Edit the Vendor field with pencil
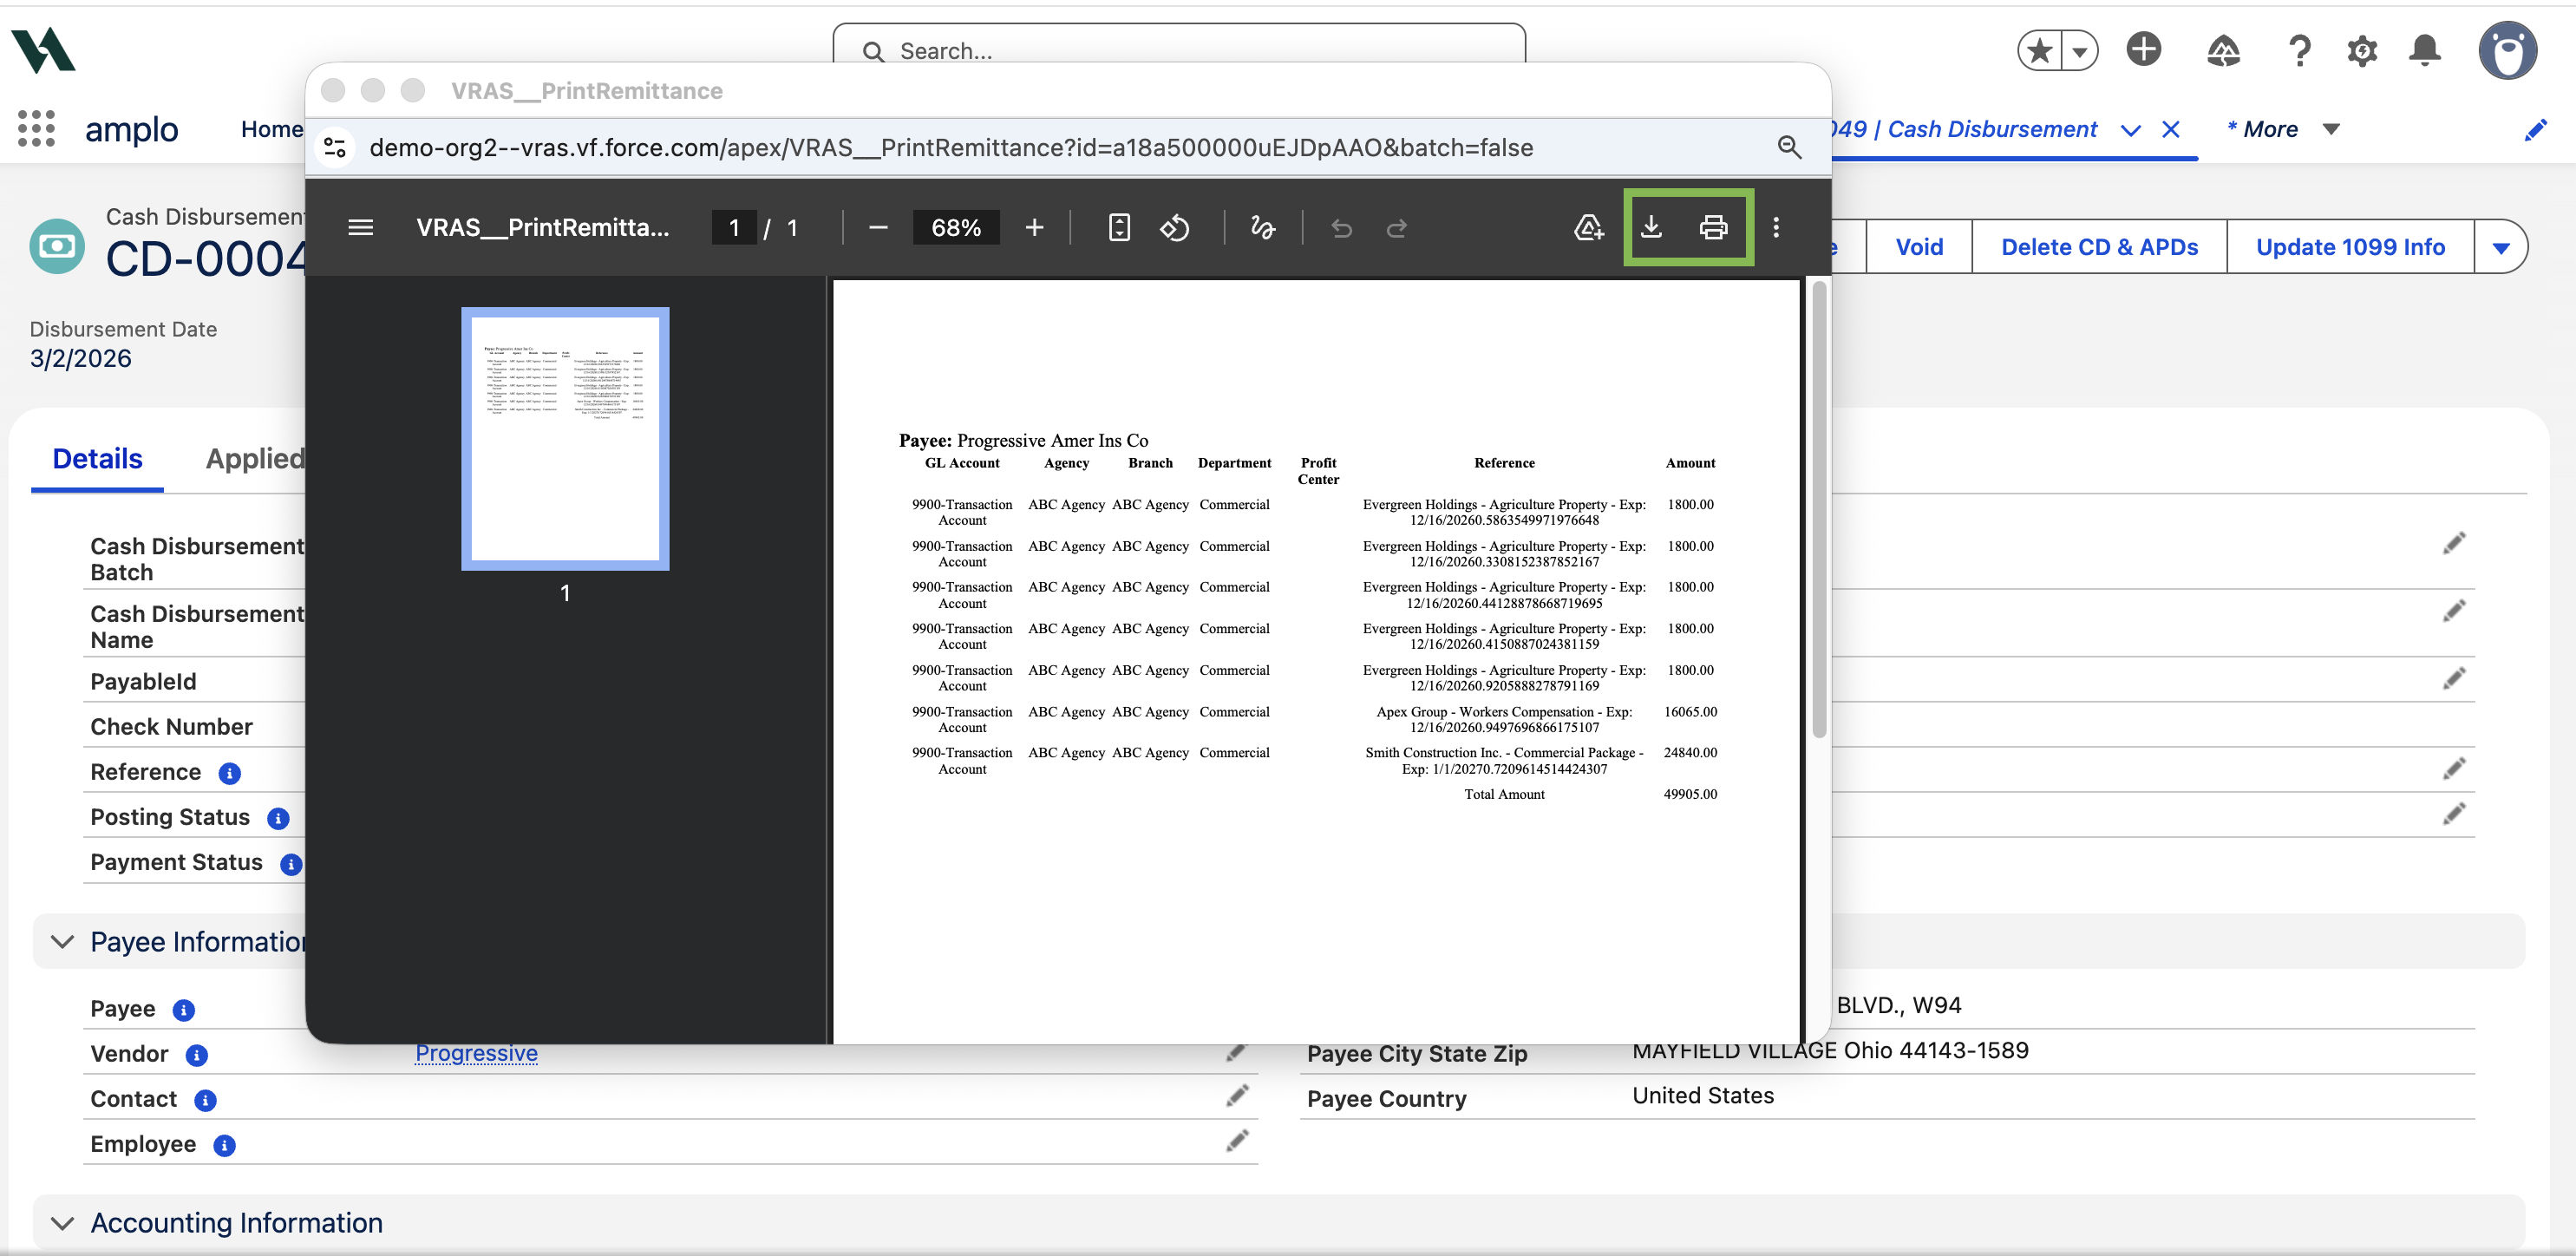The height and width of the screenshot is (1256, 2576). [1237, 1052]
